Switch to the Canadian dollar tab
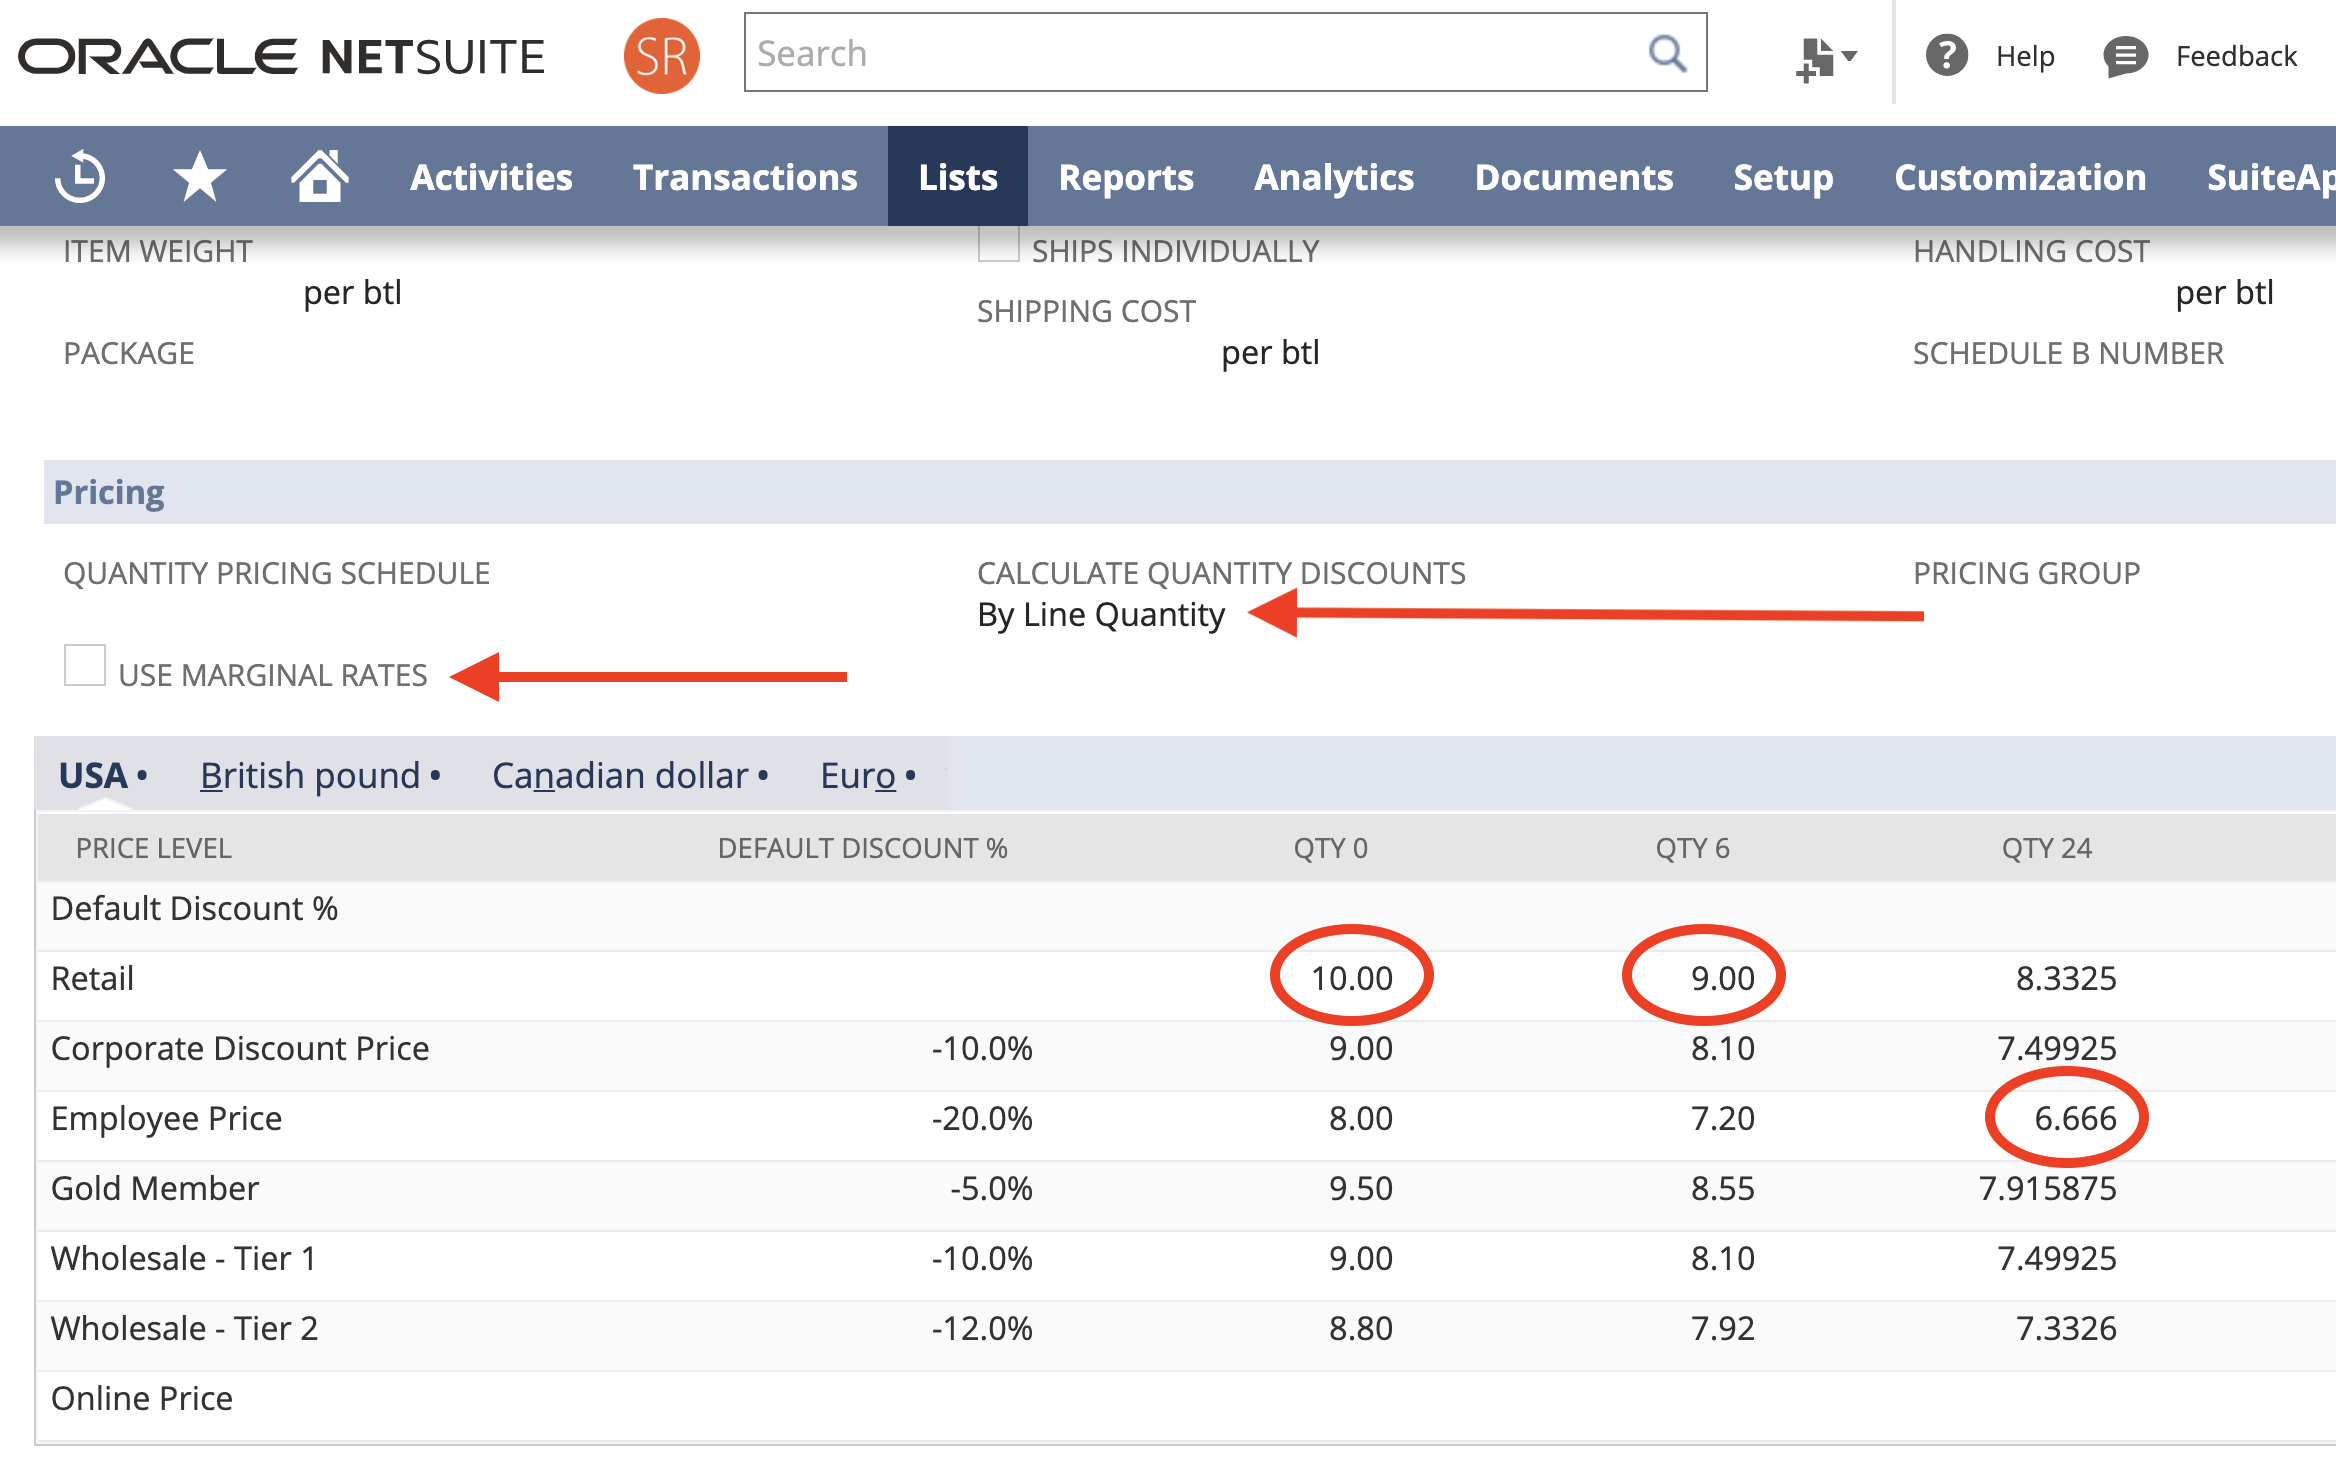The image size is (2336, 1462). point(620,776)
